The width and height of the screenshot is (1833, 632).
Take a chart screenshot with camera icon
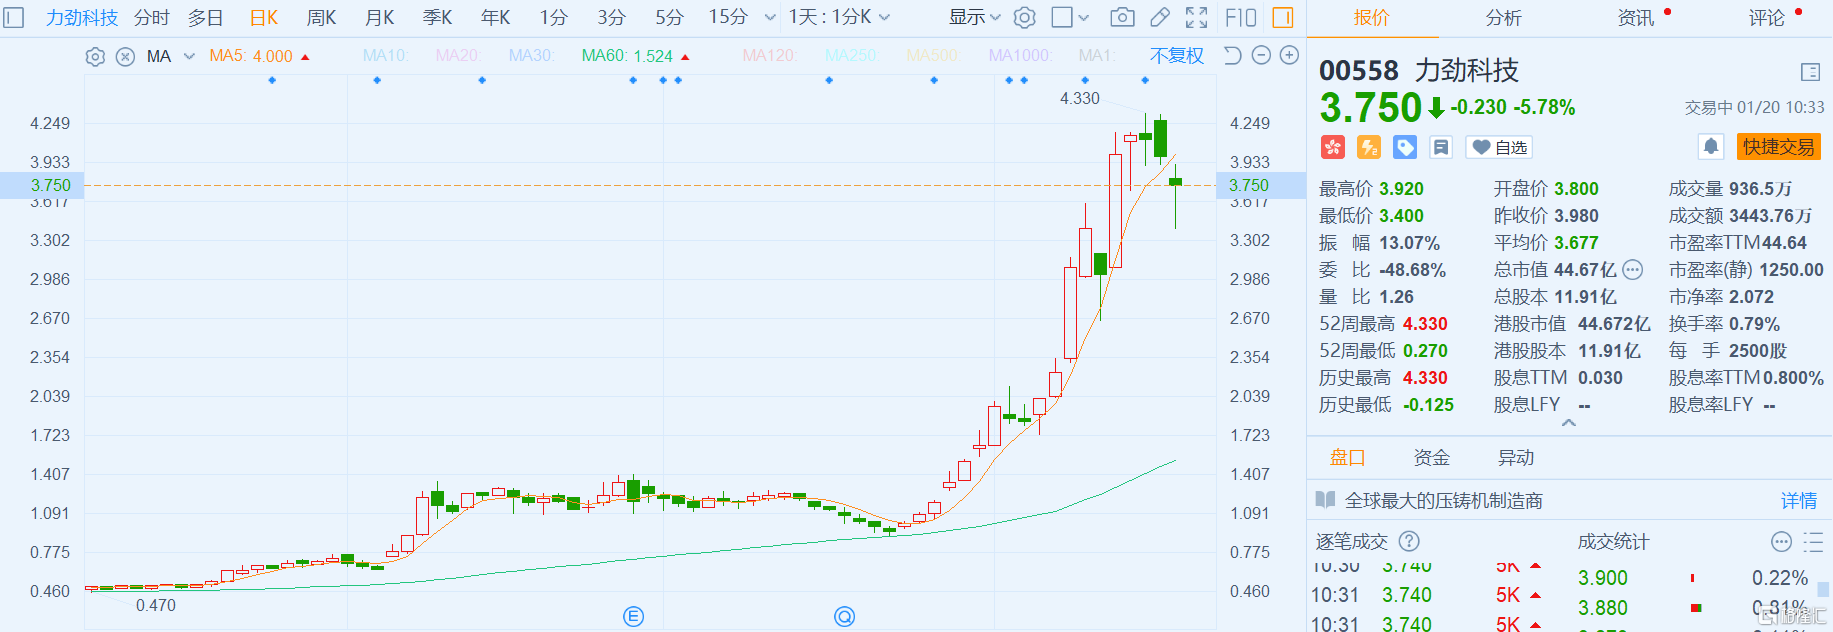pos(1122,17)
